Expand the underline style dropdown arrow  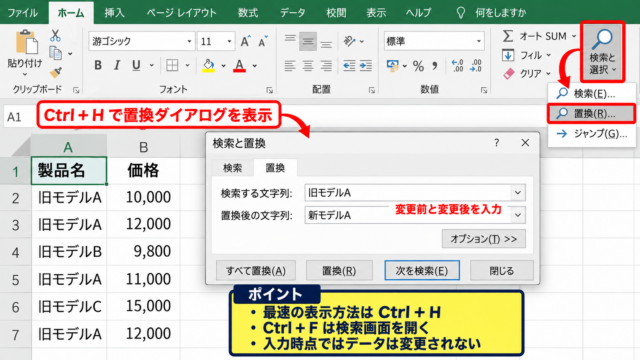[x=151, y=65]
